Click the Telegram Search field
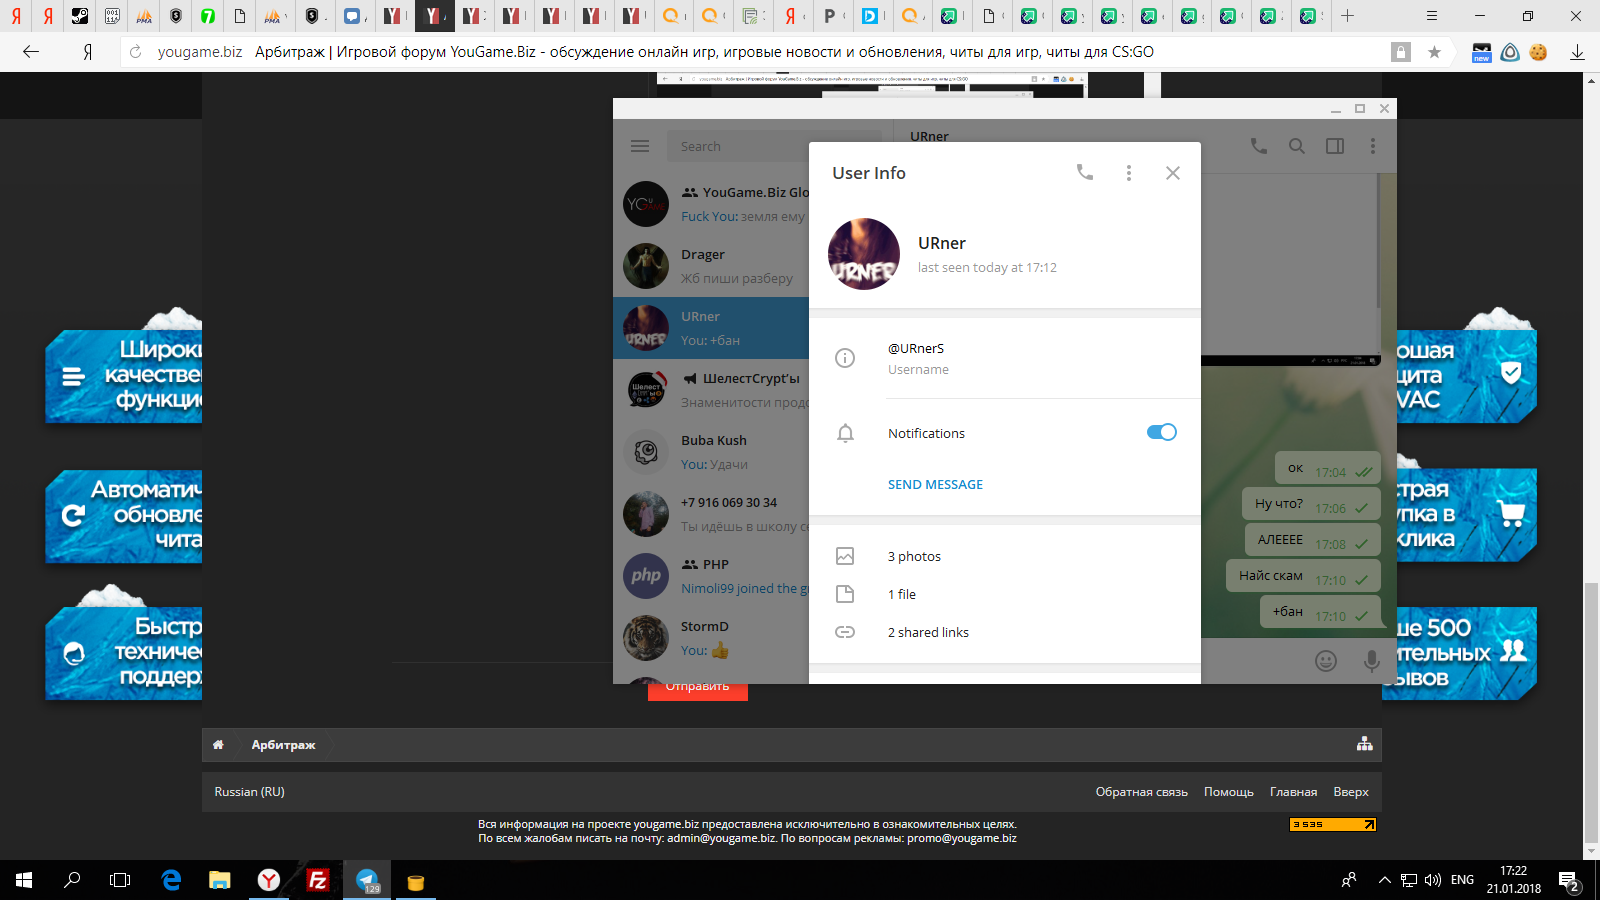 click(x=740, y=146)
